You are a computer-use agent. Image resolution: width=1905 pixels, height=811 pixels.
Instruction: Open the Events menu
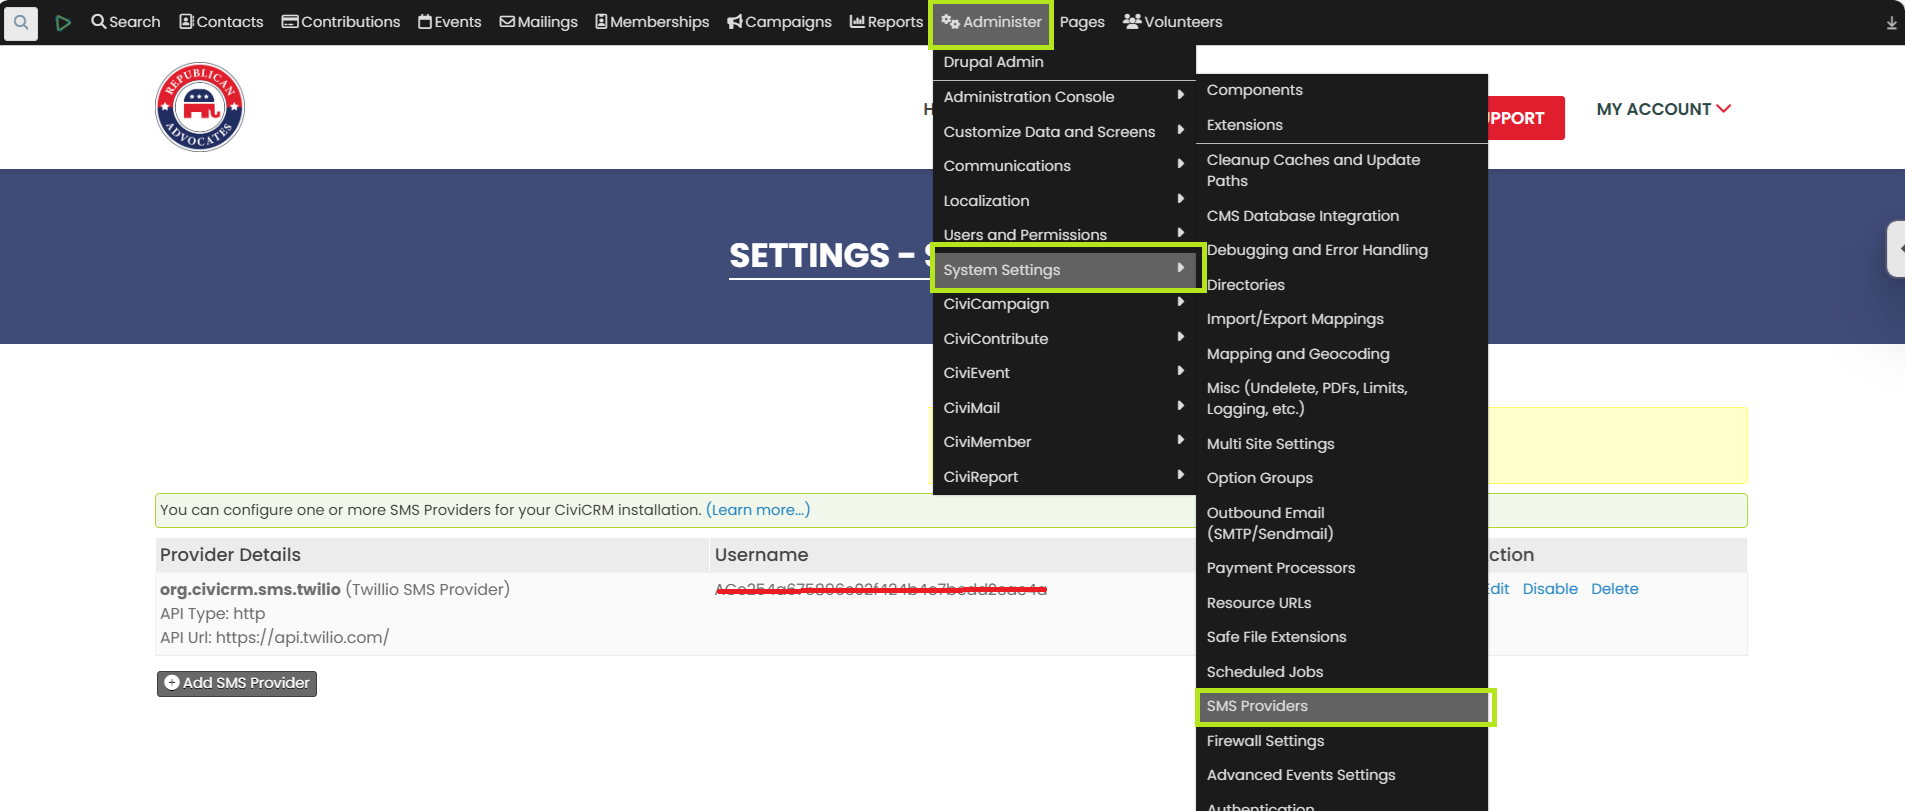click(x=450, y=22)
